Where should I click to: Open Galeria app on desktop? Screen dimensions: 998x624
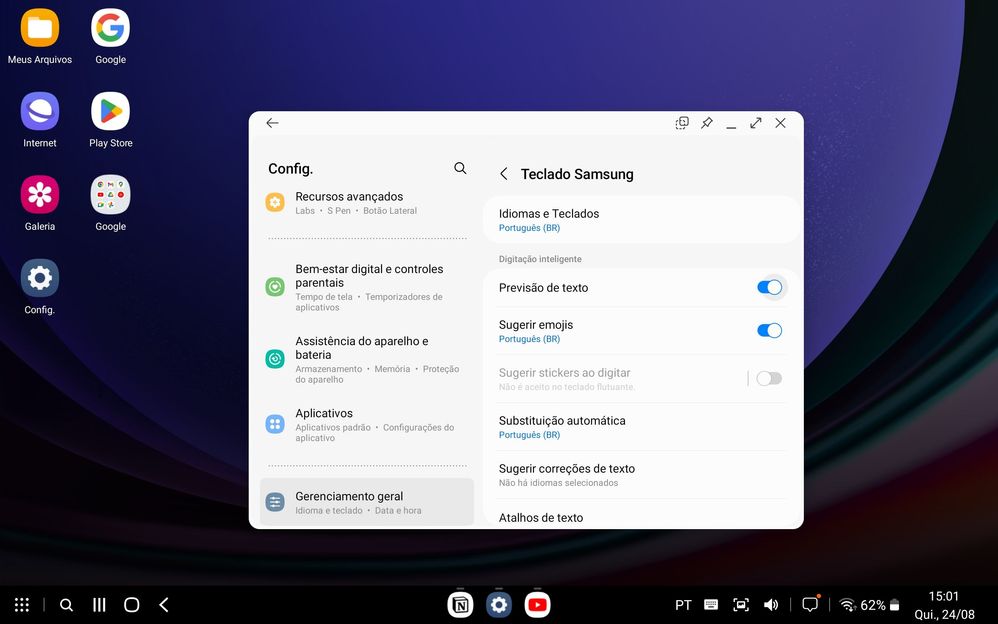point(39,195)
